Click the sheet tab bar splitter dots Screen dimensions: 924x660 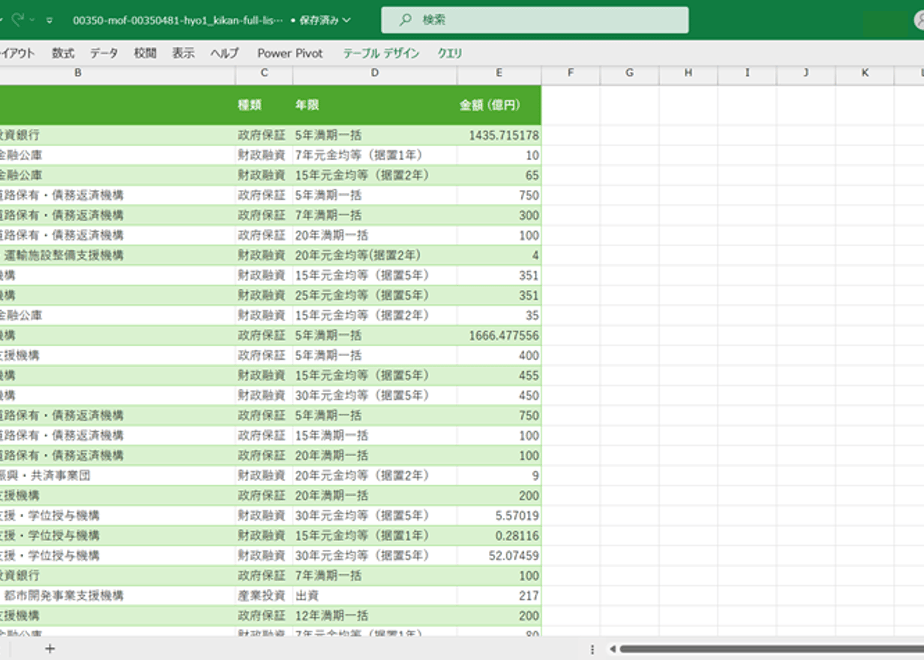pos(592,649)
